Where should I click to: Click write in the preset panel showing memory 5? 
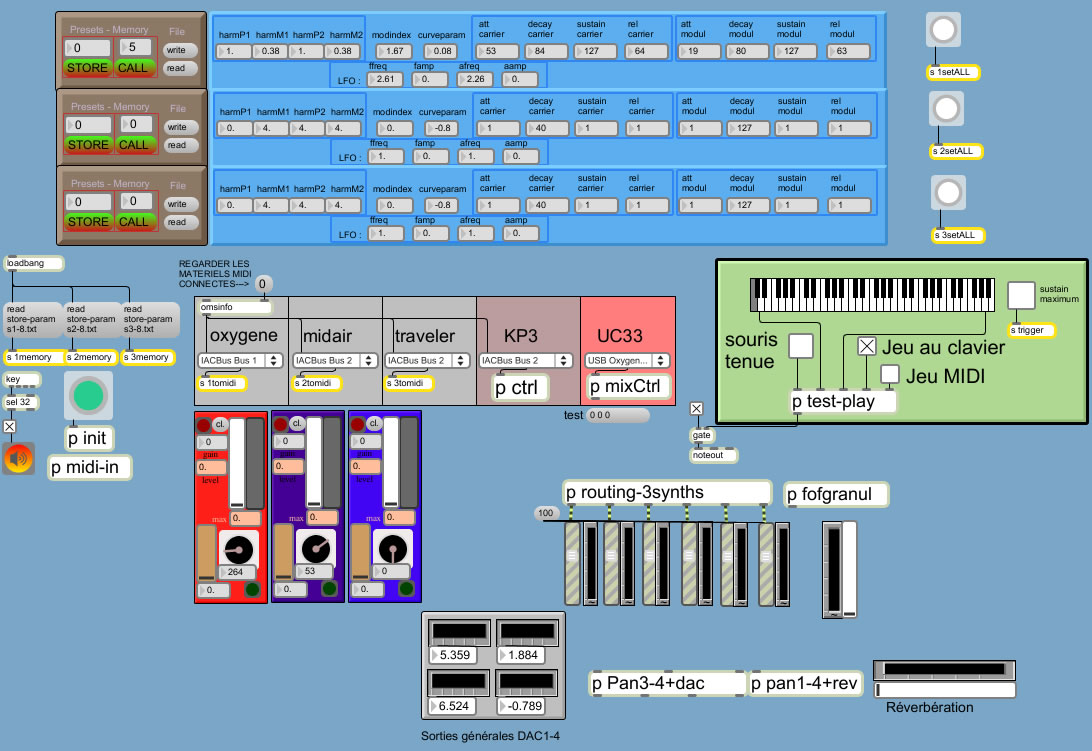180,50
